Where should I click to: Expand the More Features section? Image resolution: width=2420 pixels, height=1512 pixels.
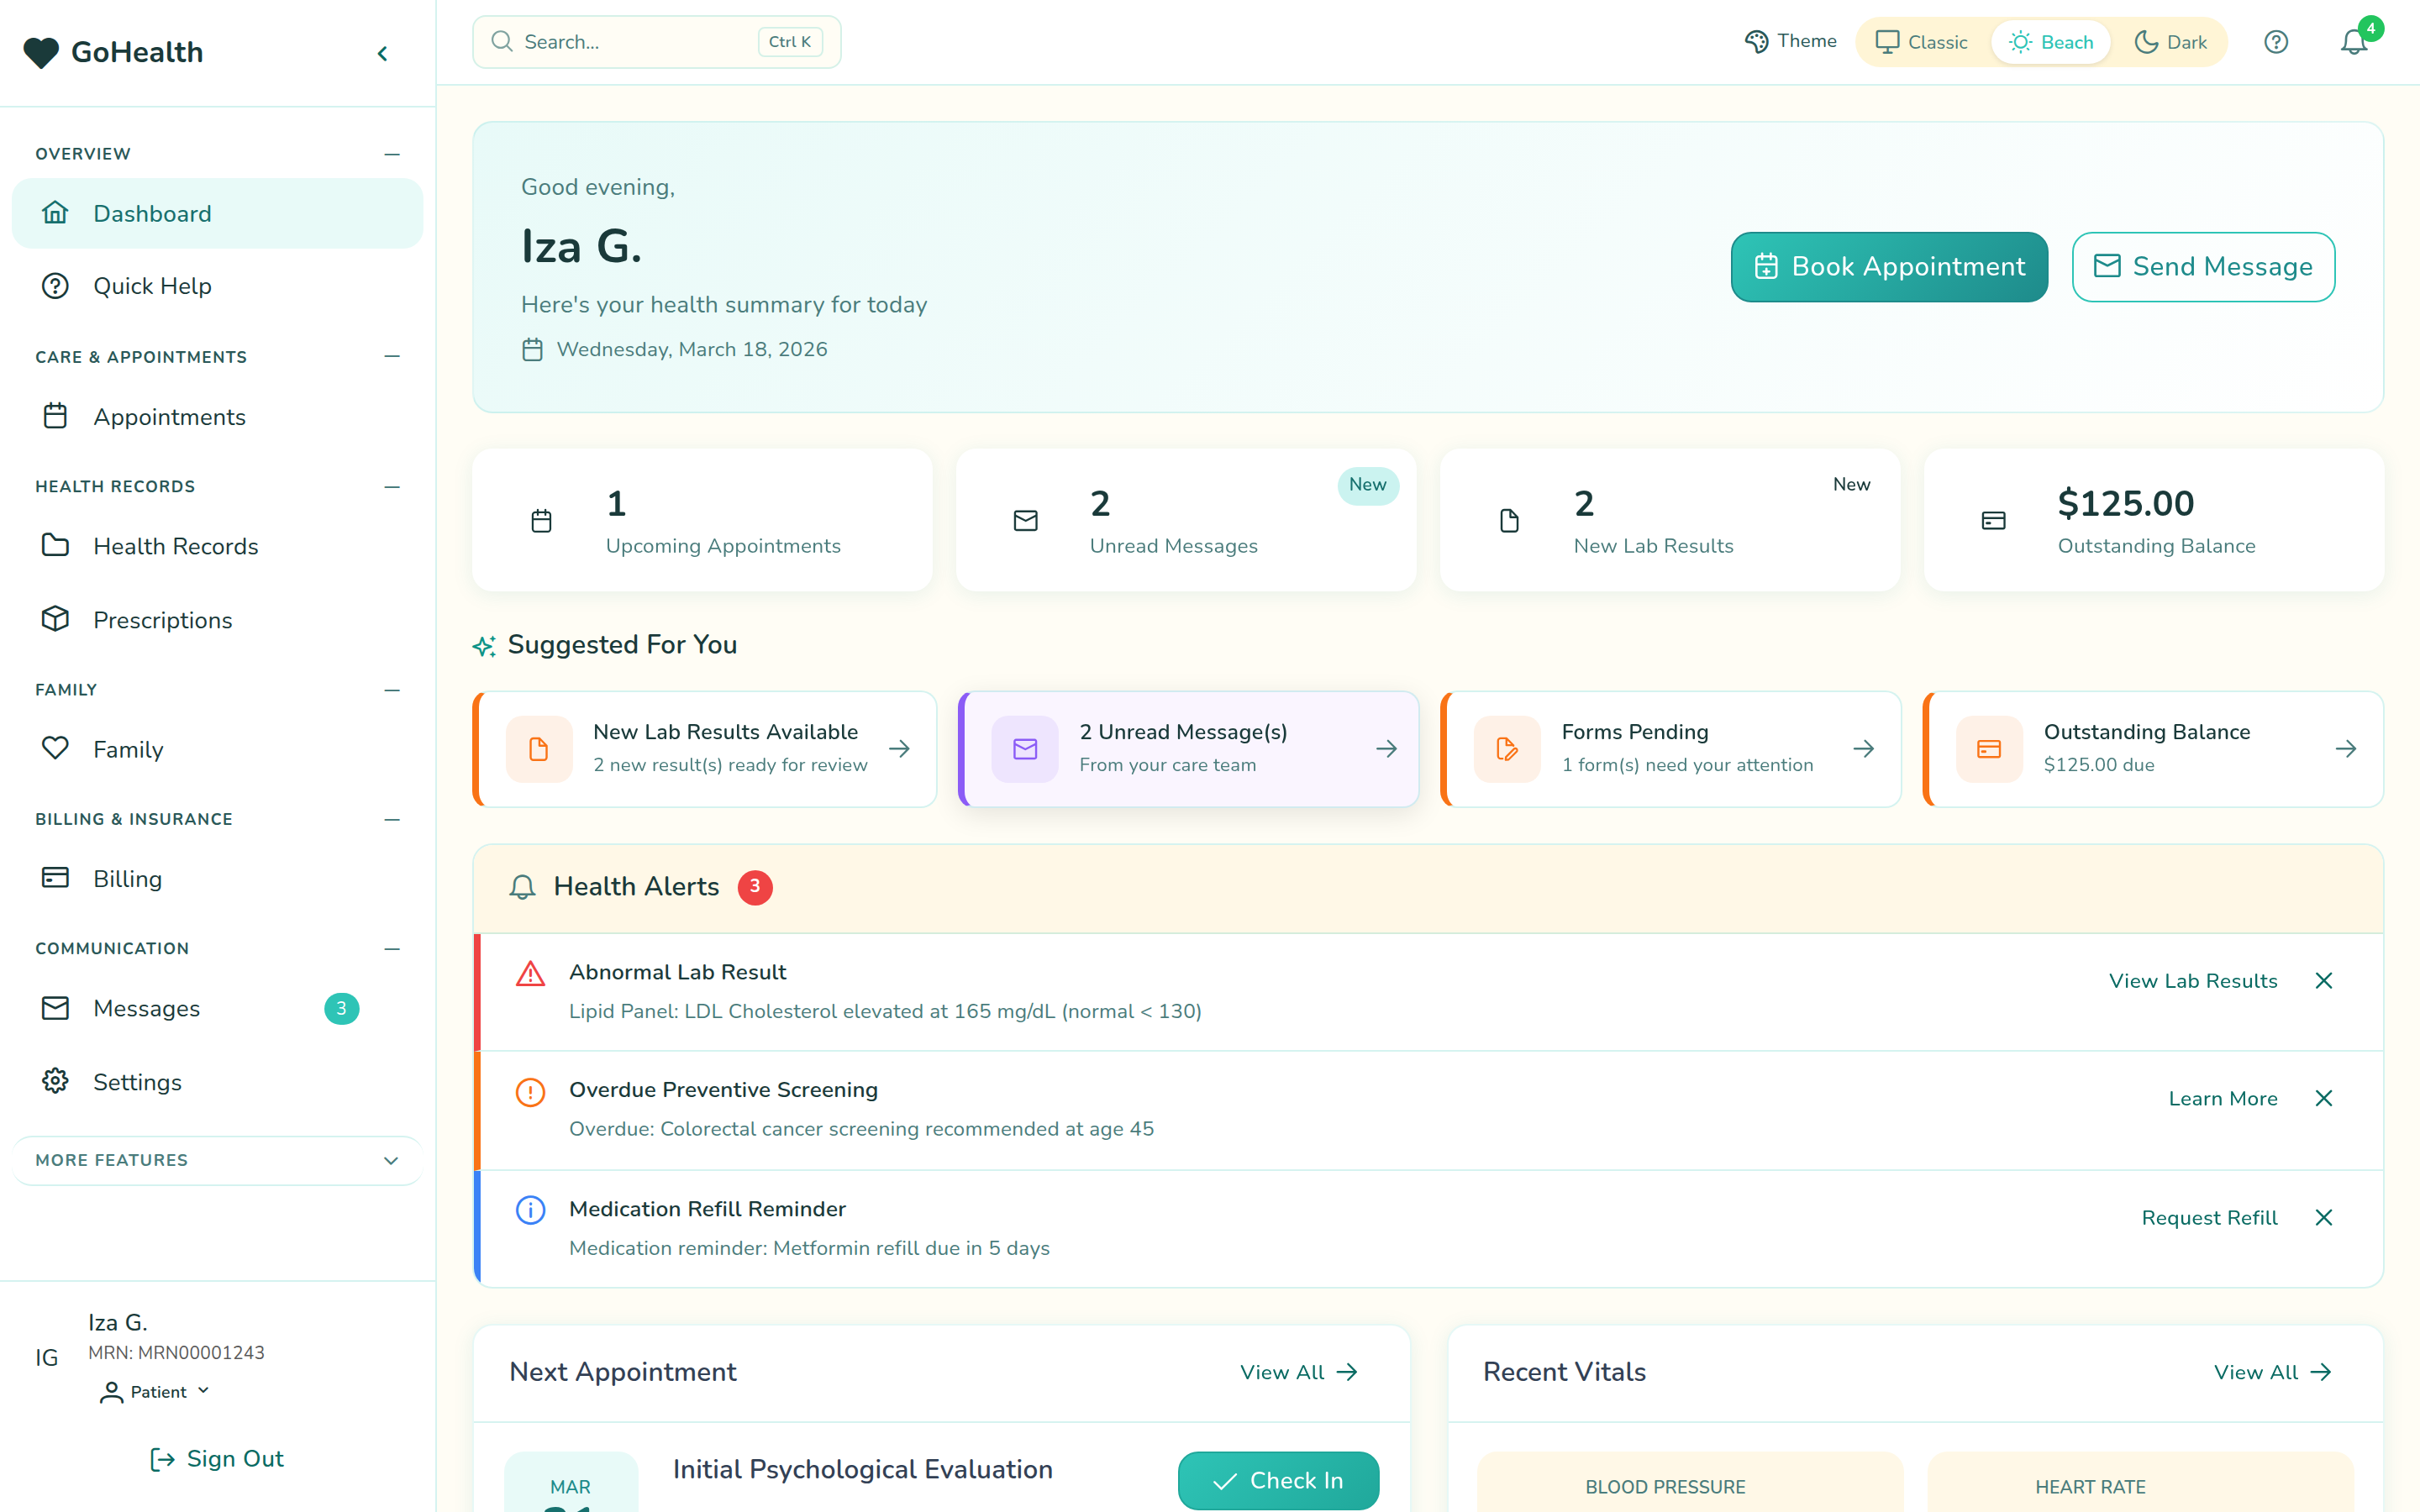(216, 1160)
